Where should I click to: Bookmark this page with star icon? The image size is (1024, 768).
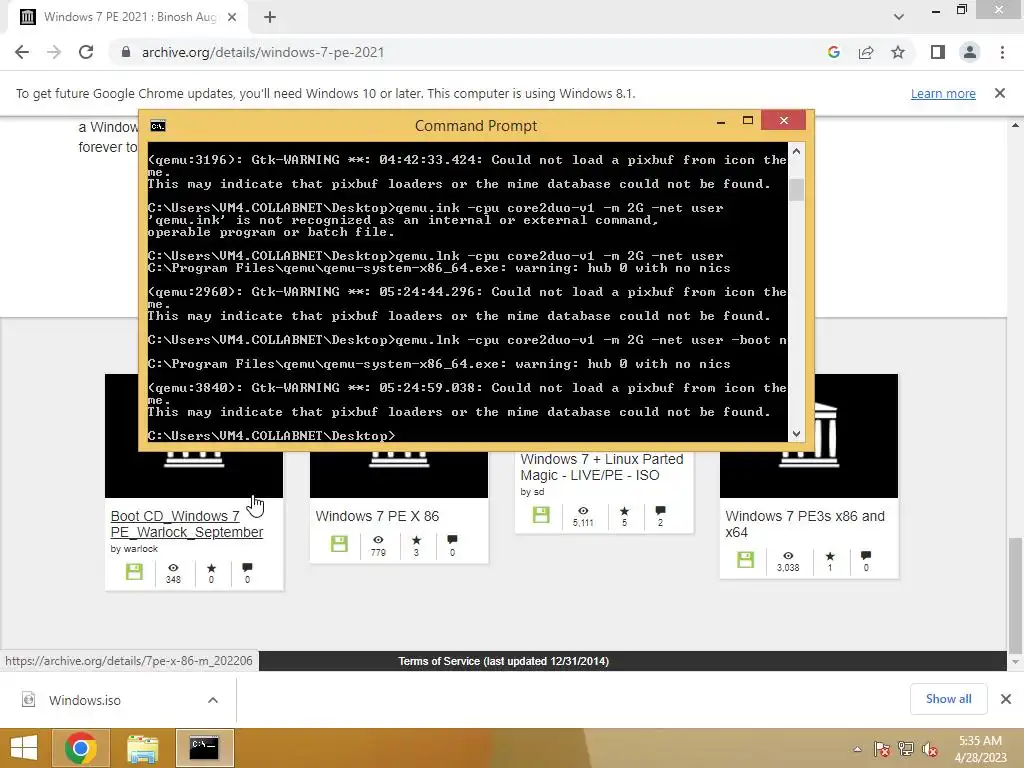pyautogui.click(x=898, y=52)
